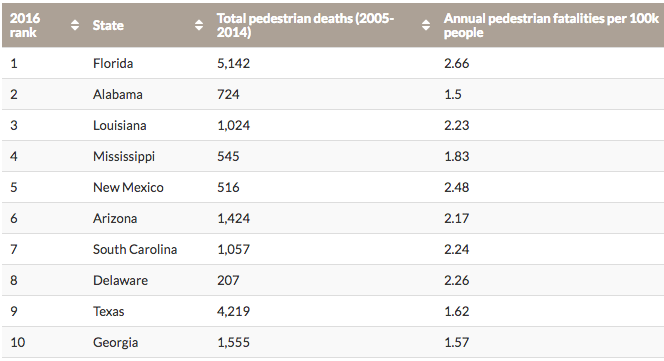Click Annual pedestrian fatalities per 100k header

551,25
